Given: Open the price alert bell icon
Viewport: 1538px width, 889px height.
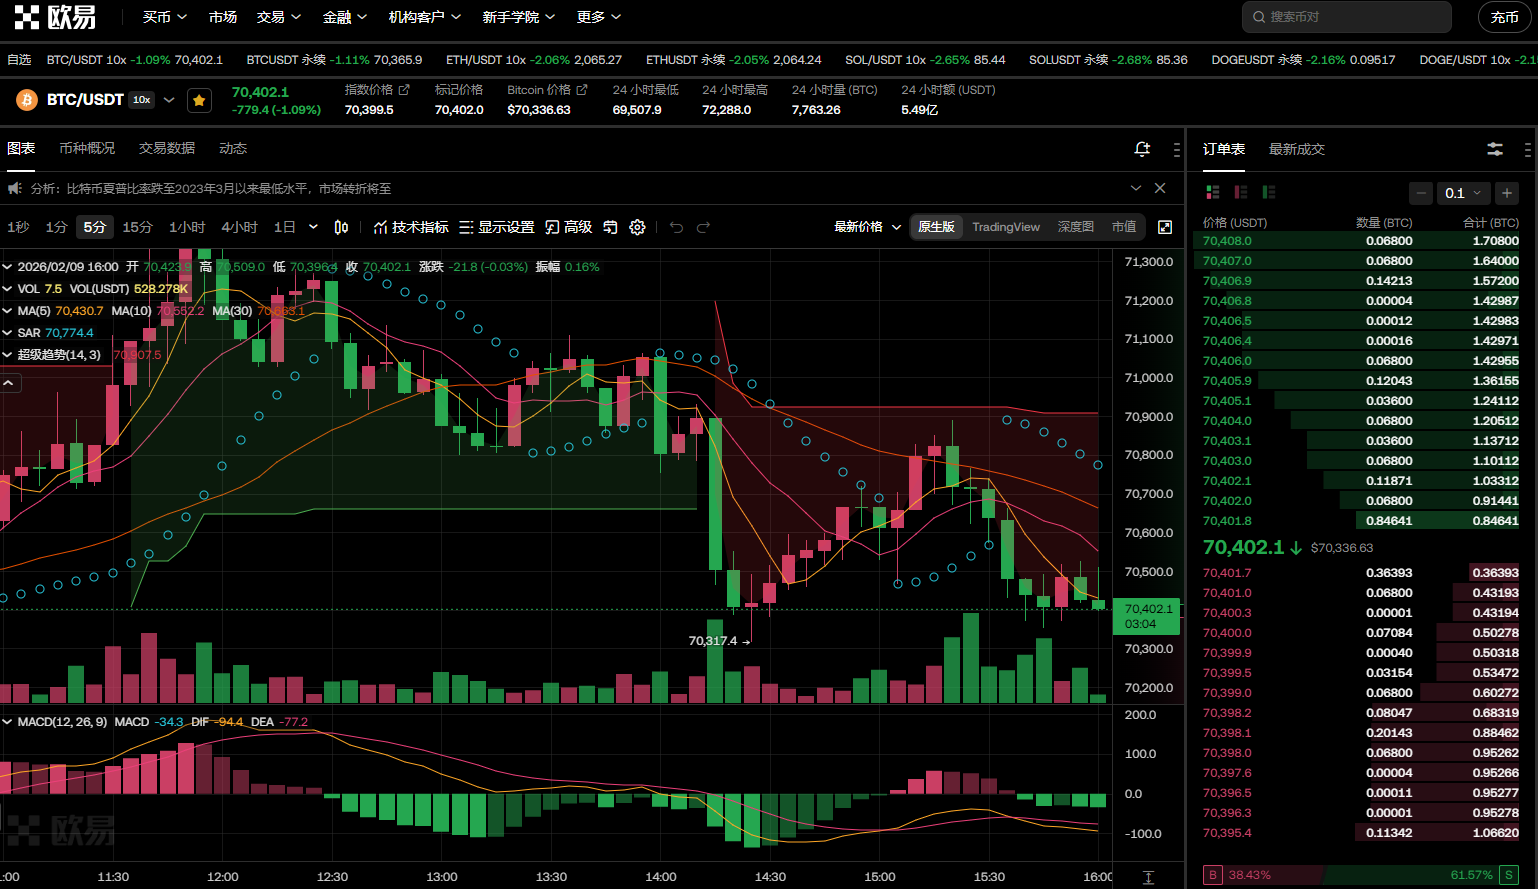Looking at the screenshot, I should pyautogui.click(x=1142, y=149).
